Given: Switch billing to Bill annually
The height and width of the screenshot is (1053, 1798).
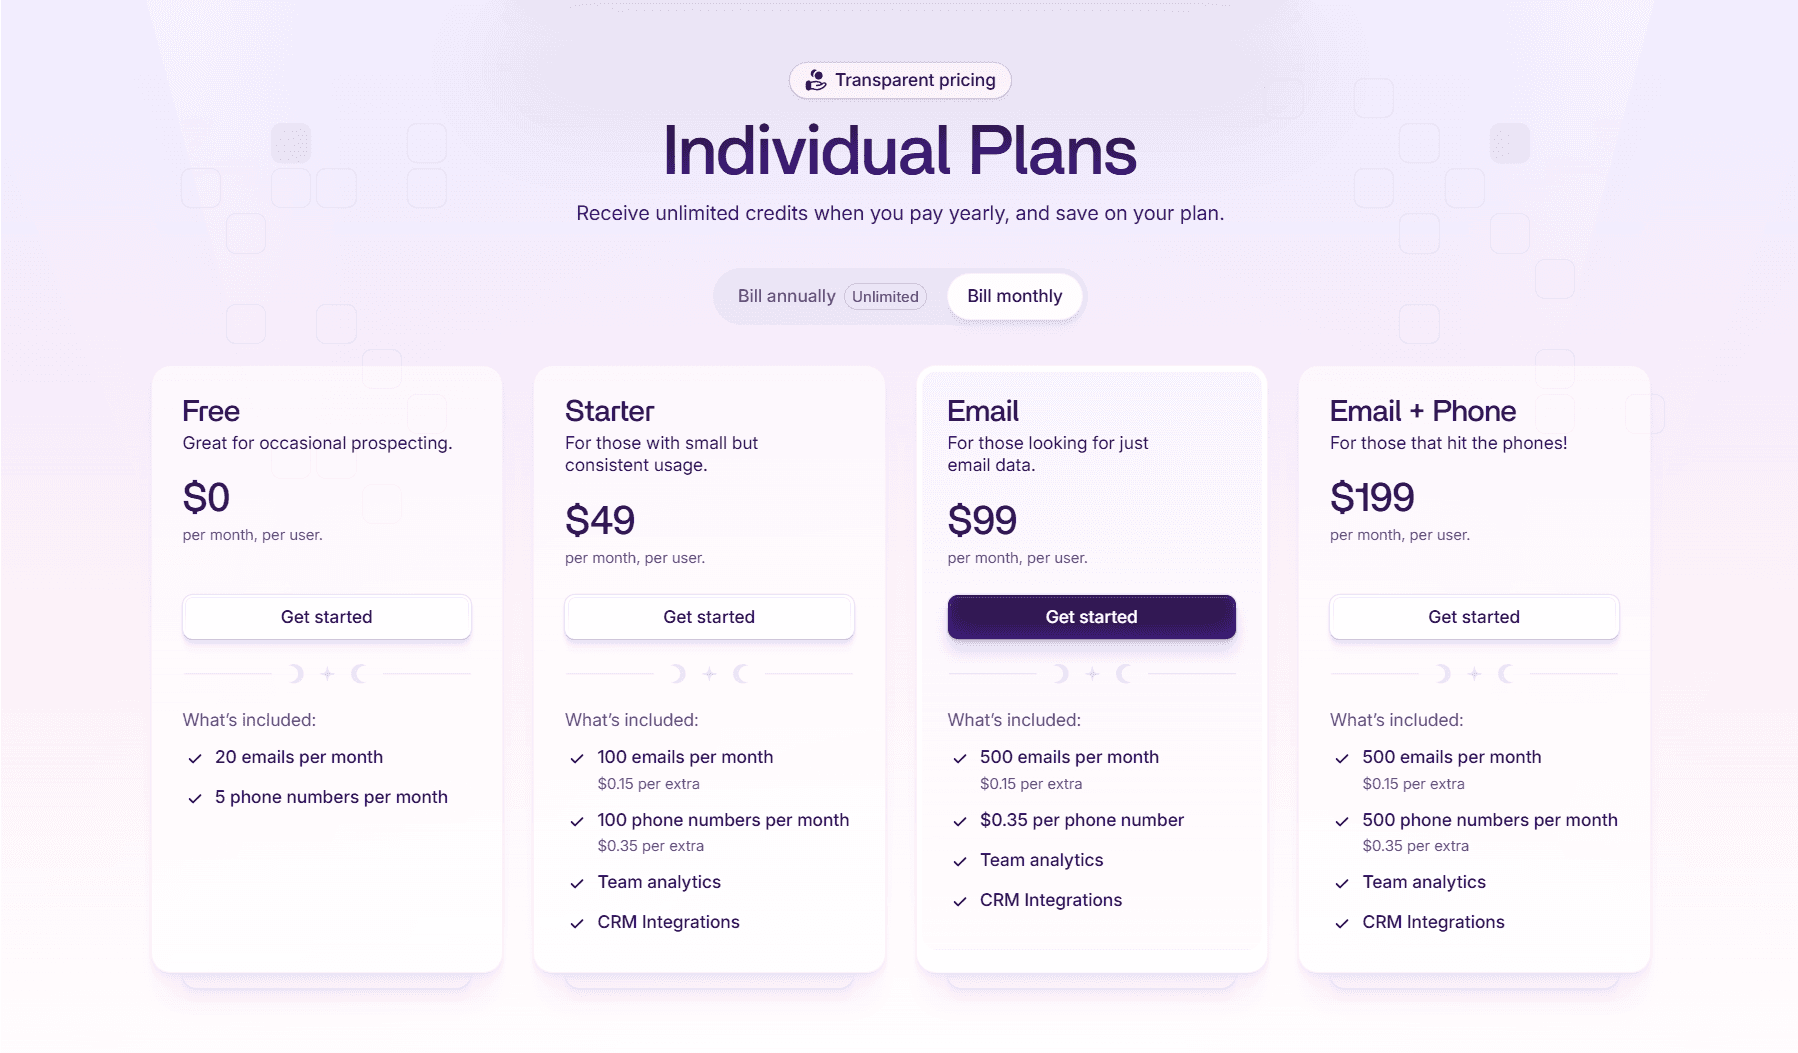Looking at the screenshot, I should tap(787, 296).
